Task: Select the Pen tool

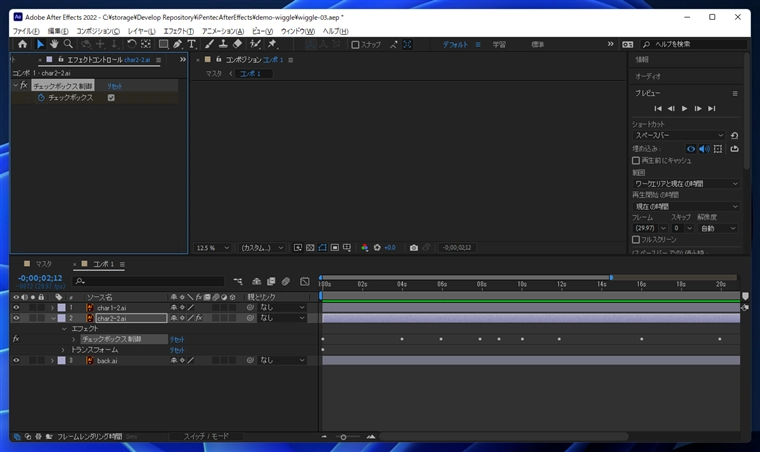Action: 177,44
